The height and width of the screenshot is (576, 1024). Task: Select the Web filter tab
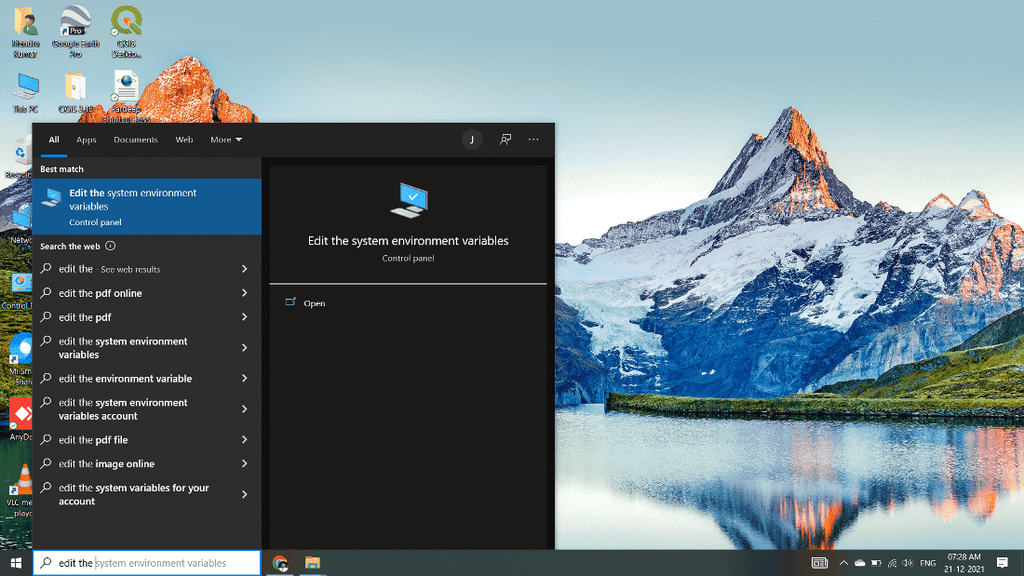click(184, 140)
